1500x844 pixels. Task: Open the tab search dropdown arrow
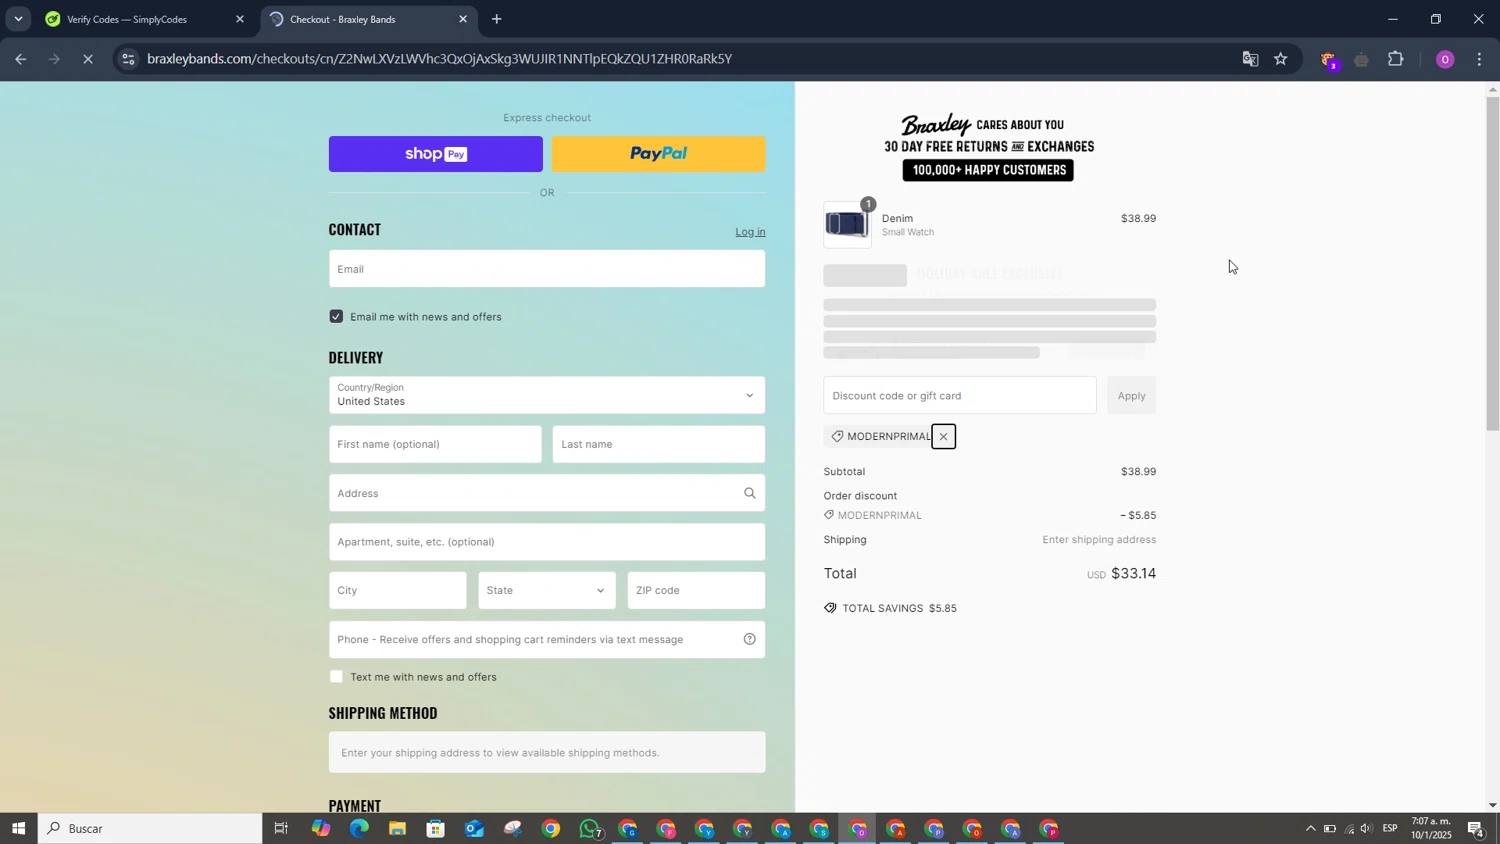tap(18, 19)
